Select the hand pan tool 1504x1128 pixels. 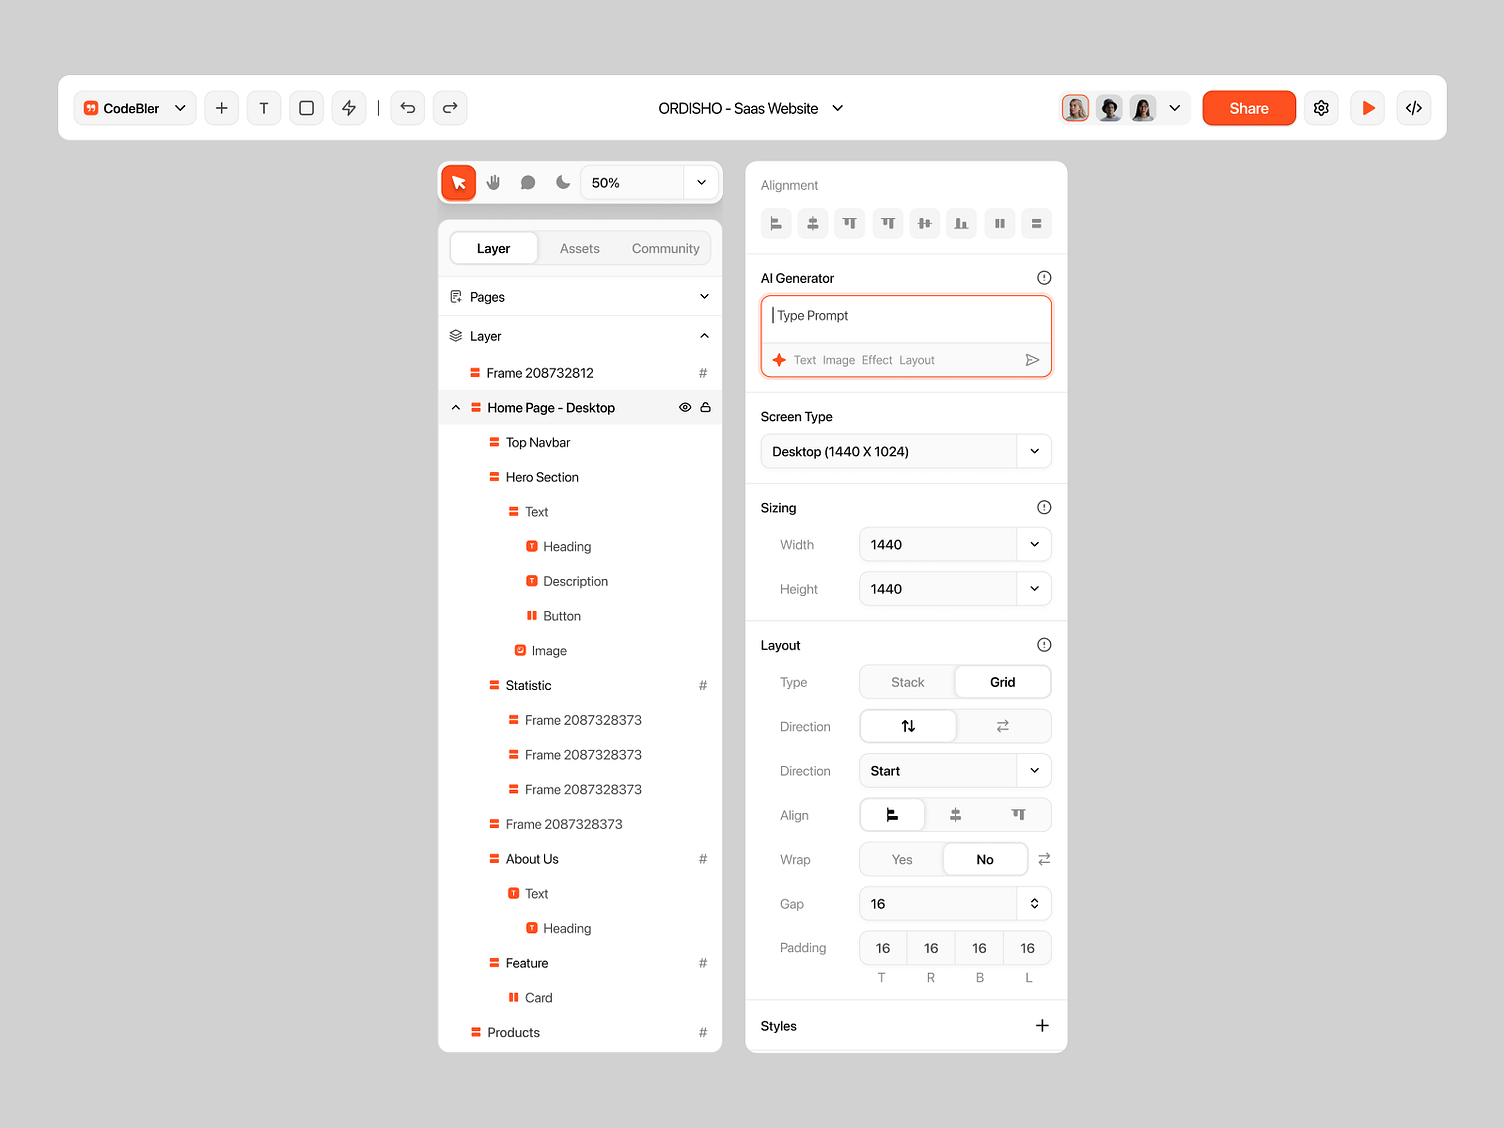coord(493,182)
